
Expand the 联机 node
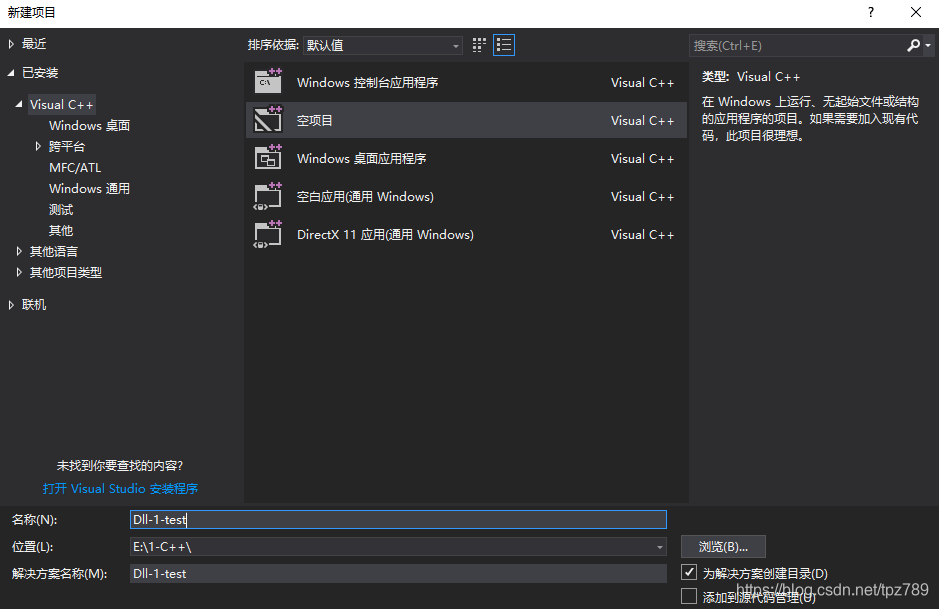tap(11, 305)
